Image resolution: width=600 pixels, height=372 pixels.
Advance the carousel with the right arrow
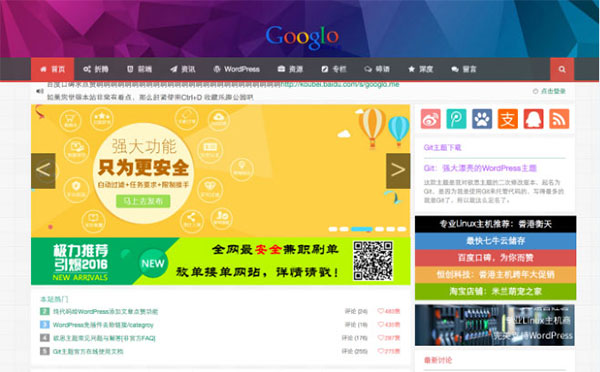pyautogui.click(x=398, y=171)
